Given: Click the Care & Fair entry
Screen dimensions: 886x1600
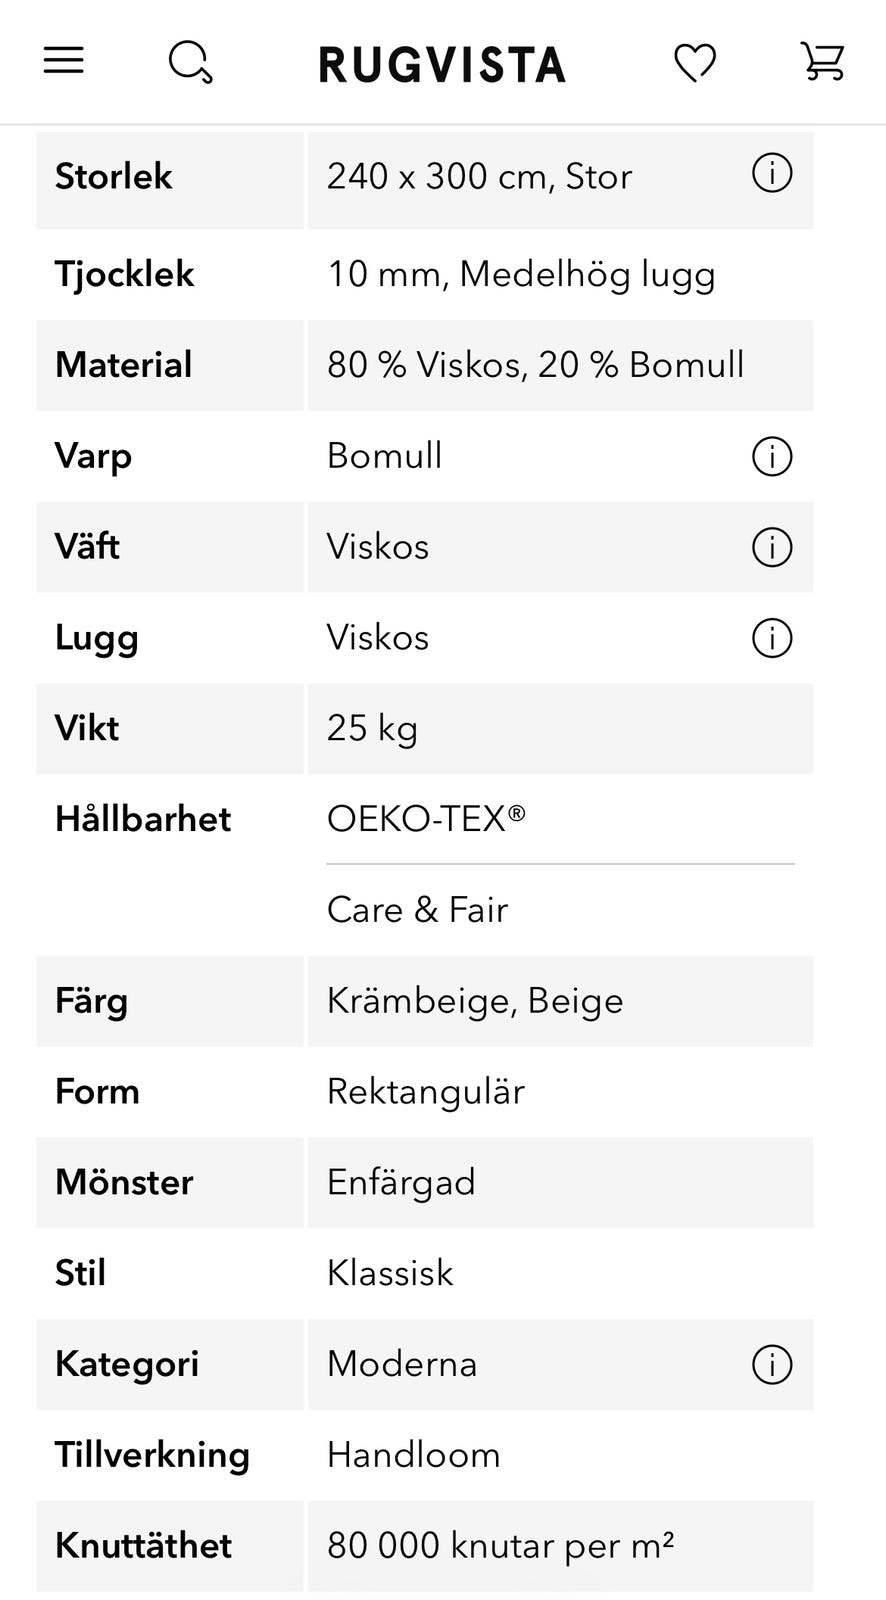Looking at the screenshot, I should pyautogui.click(x=417, y=910).
